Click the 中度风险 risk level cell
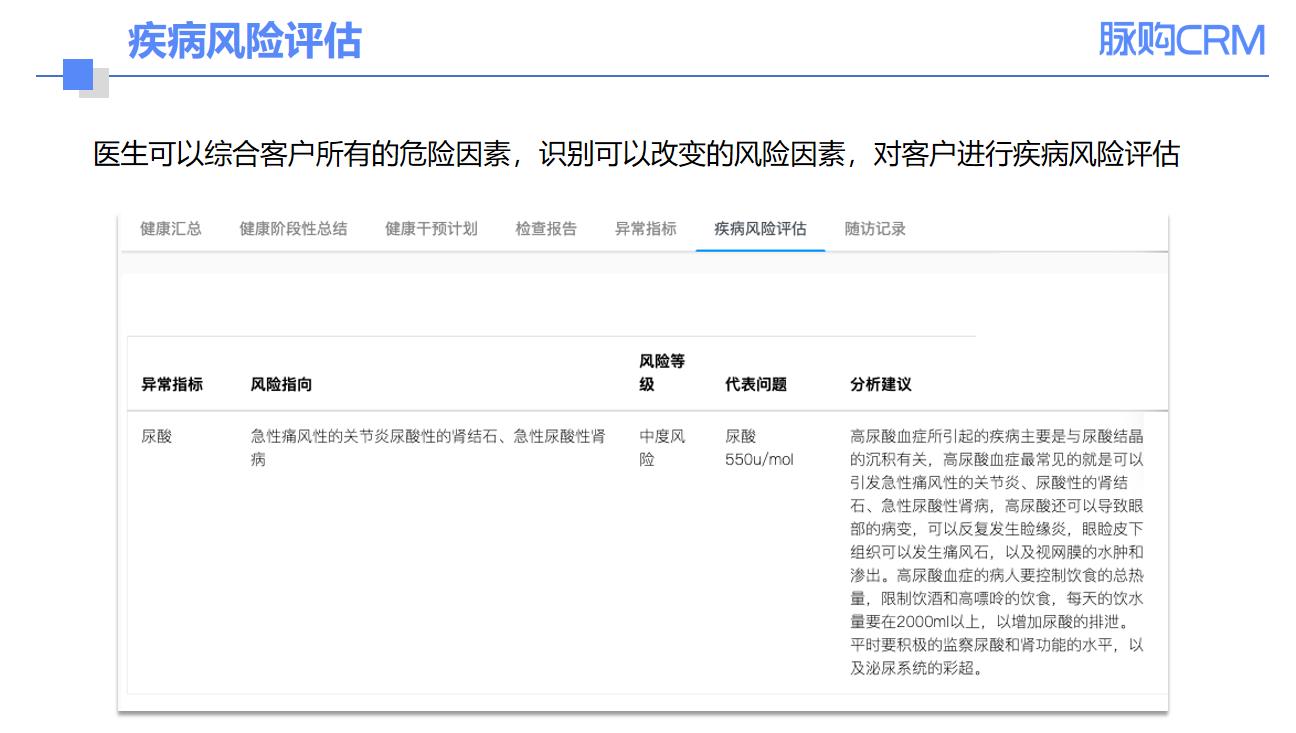The height and width of the screenshot is (733, 1296). [x=662, y=448]
